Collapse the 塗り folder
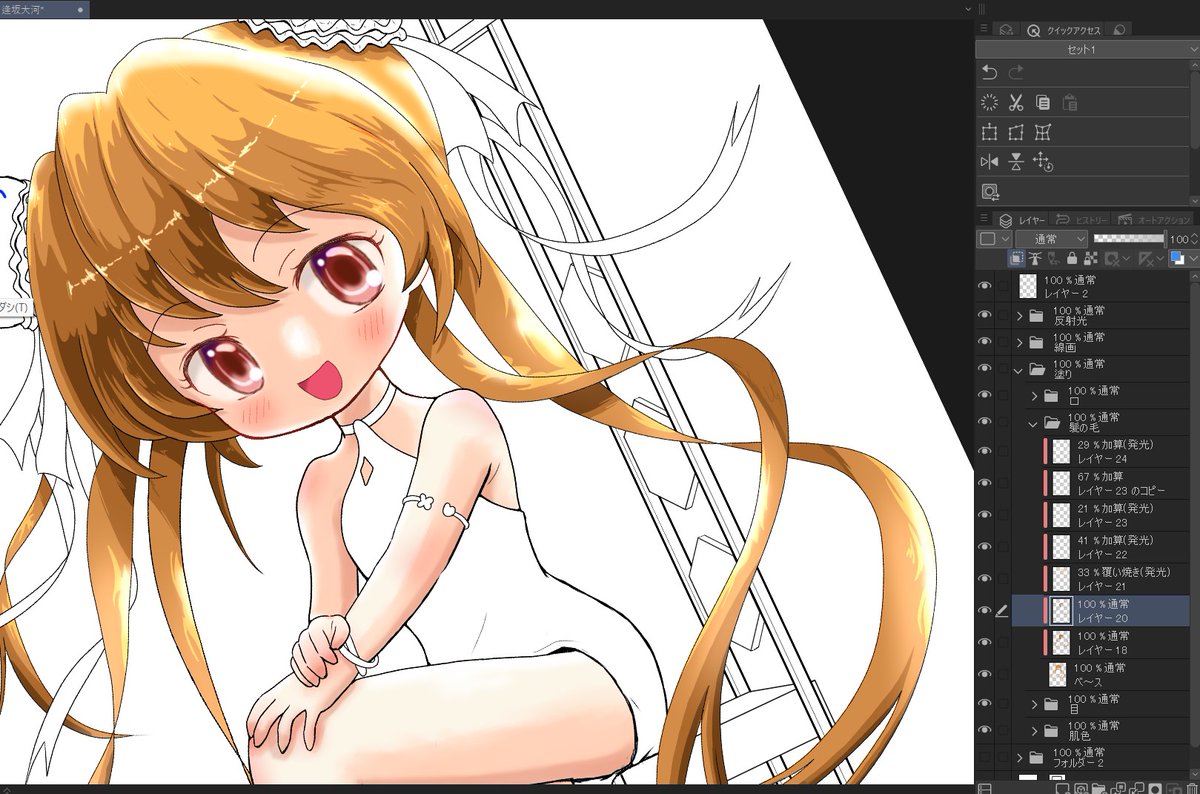Image resolution: width=1200 pixels, height=794 pixels. (1019, 370)
